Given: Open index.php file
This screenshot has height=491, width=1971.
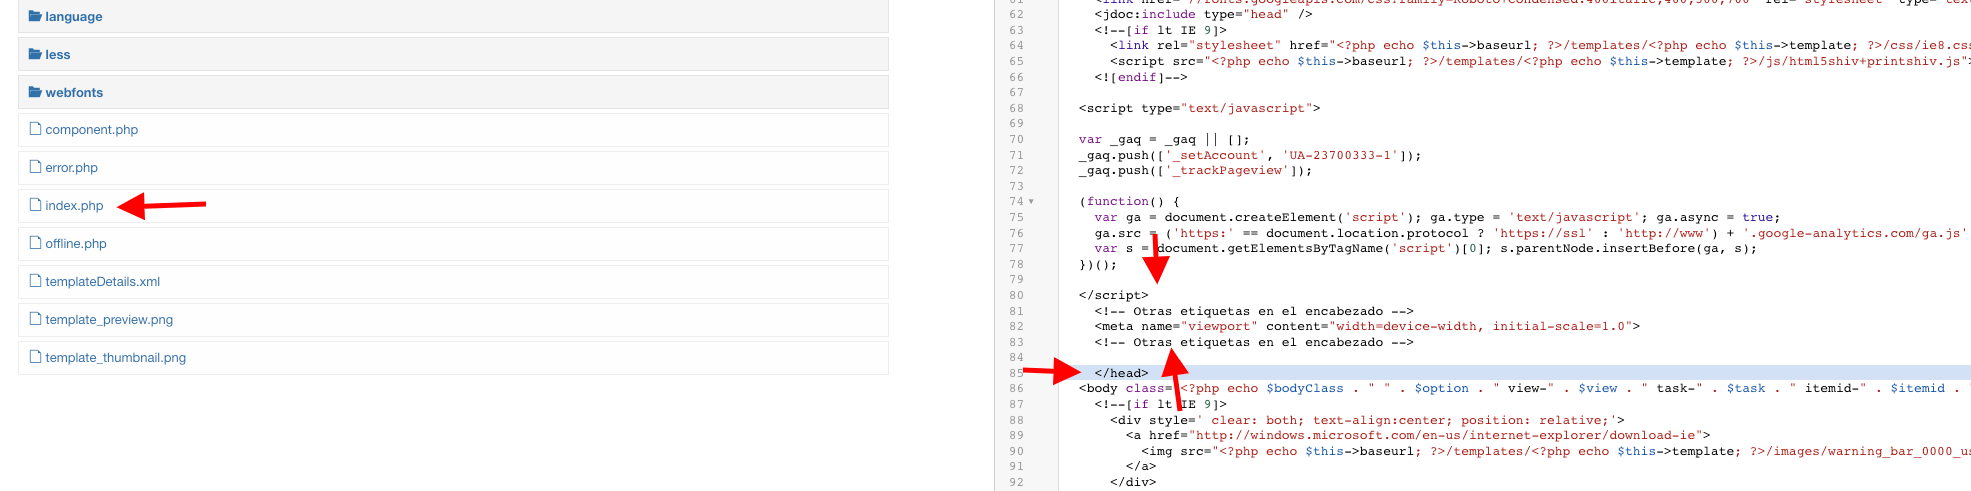Looking at the screenshot, I should pos(74,206).
